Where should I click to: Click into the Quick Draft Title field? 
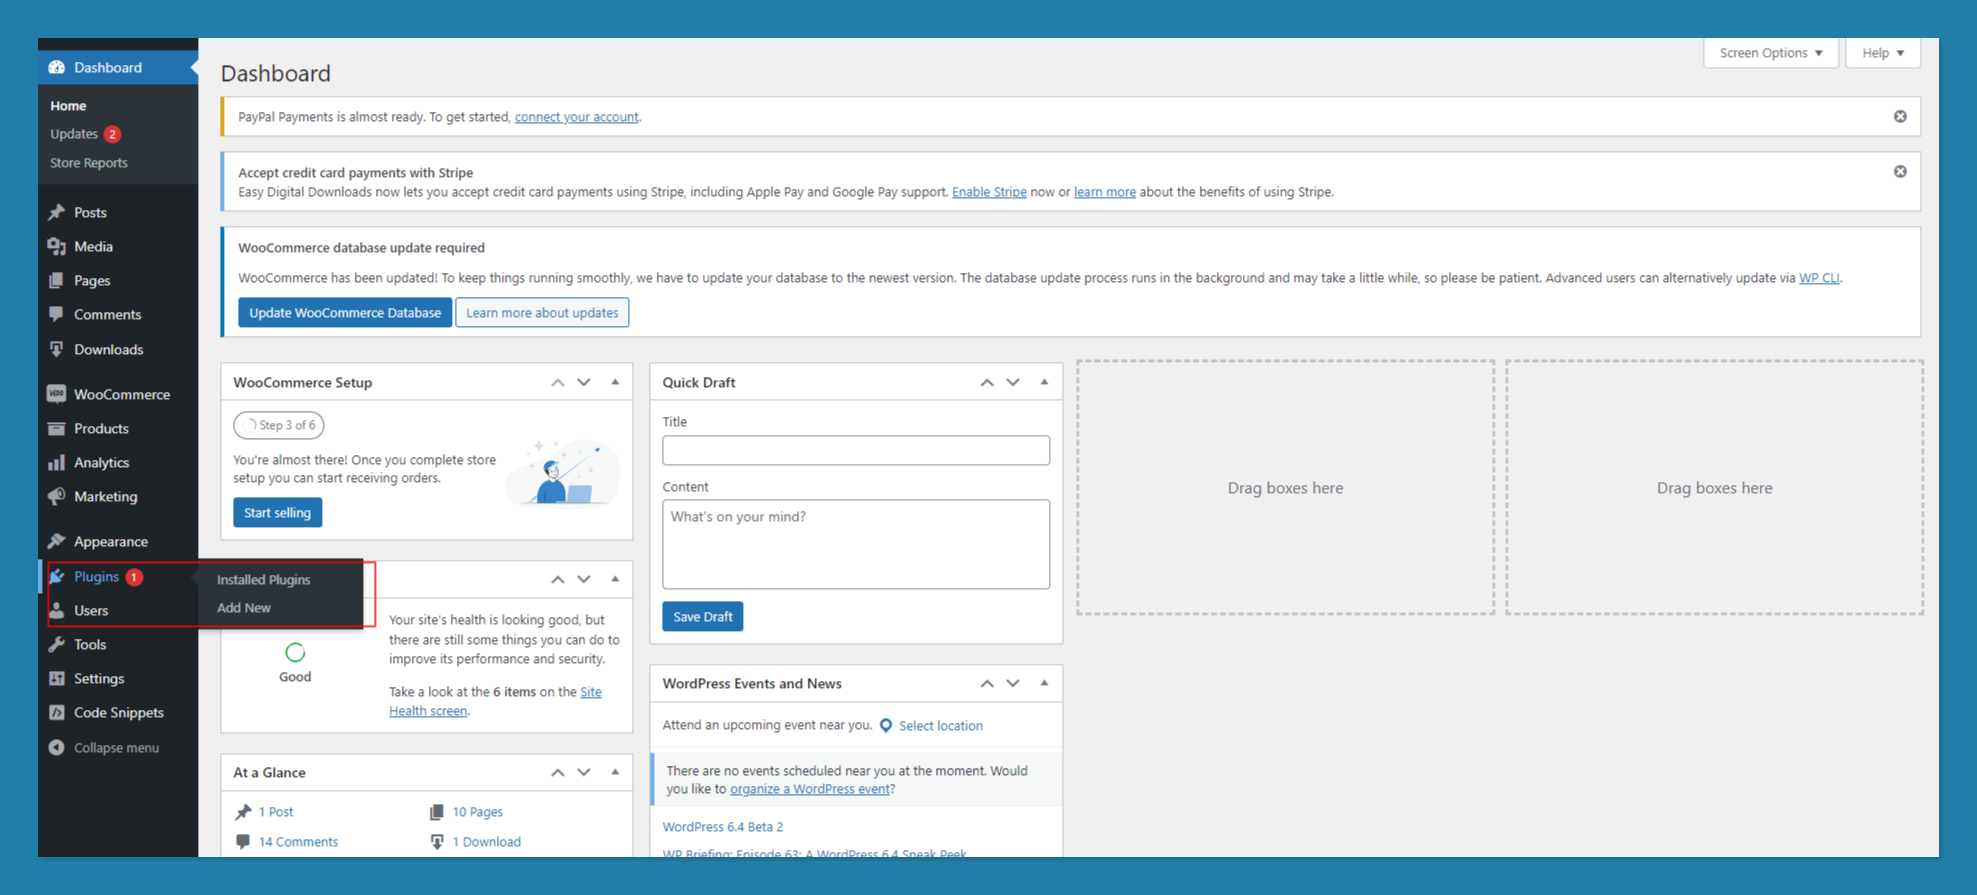click(855, 450)
